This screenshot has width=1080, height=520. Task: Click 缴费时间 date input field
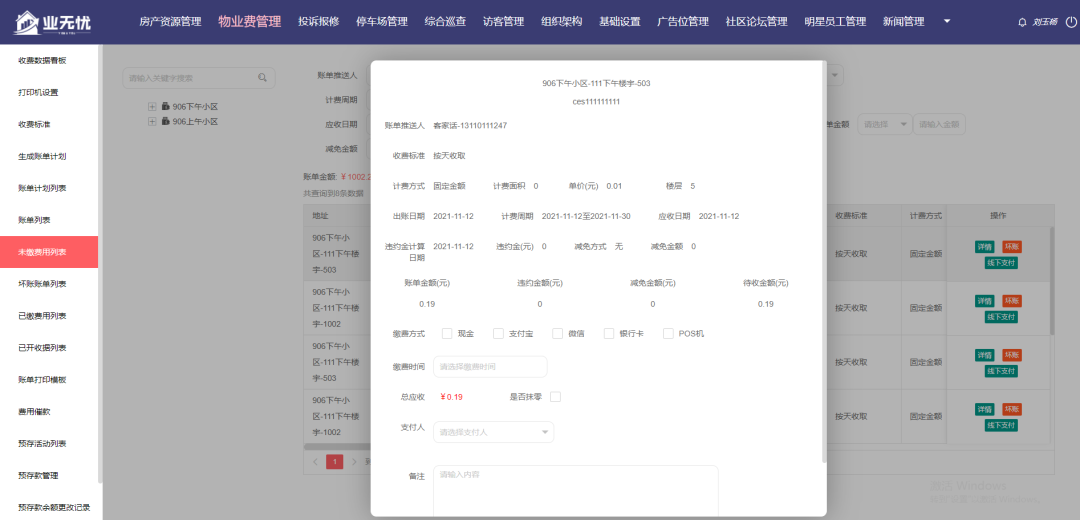(490, 366)
